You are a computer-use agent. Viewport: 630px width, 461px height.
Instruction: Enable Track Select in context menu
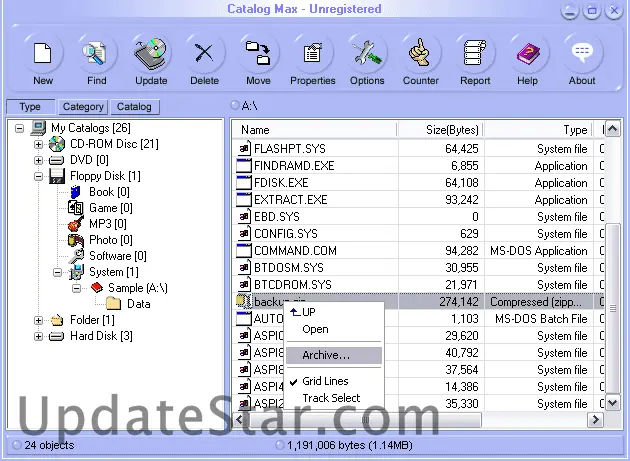point(333,398)
